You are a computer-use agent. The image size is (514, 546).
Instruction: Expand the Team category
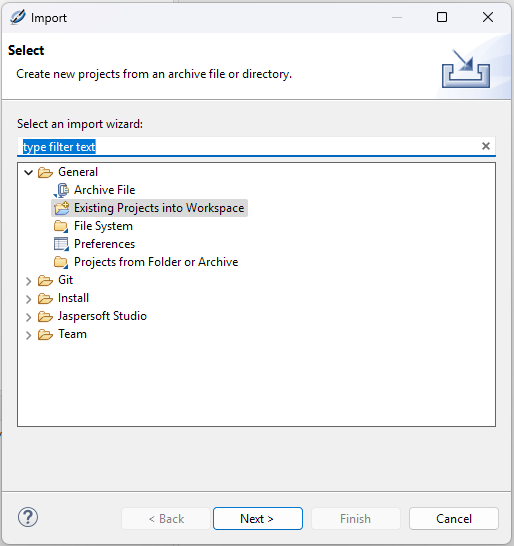(x=29, y=335)
